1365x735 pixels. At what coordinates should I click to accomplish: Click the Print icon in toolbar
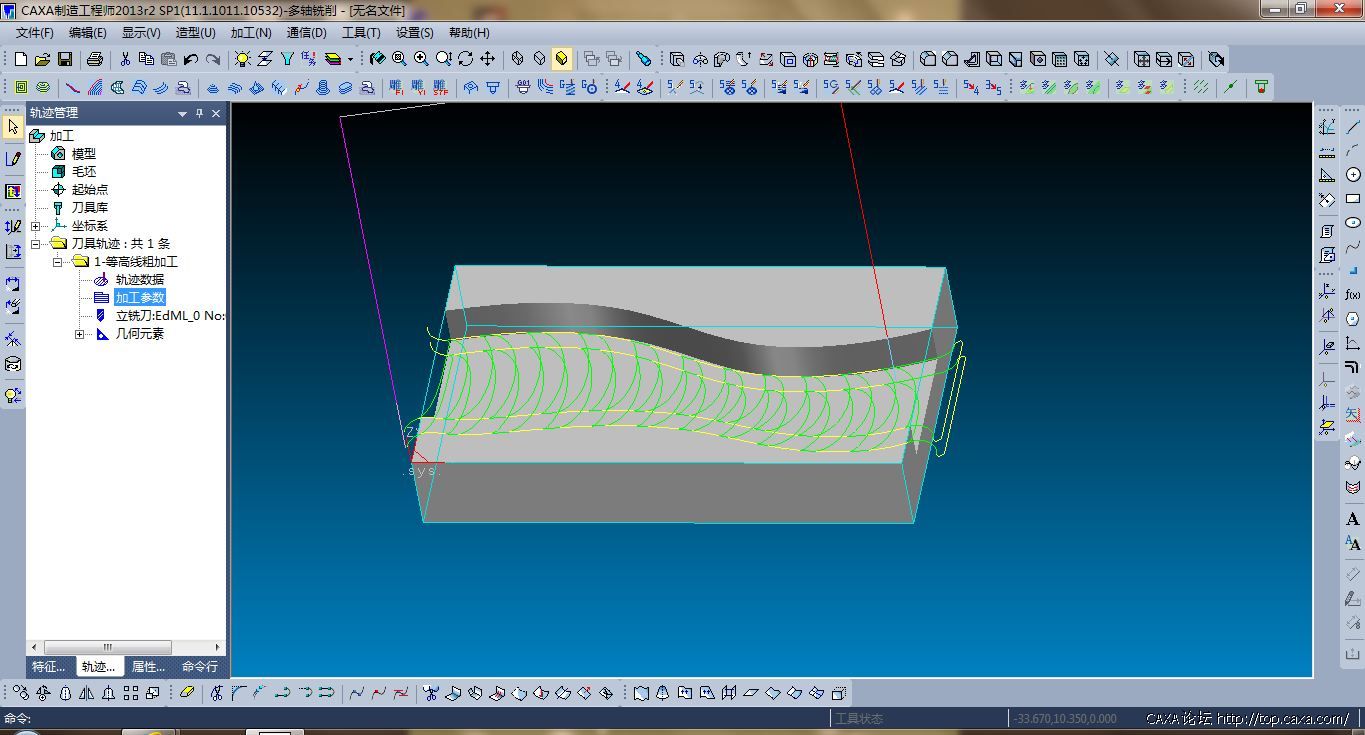point(95,59)
